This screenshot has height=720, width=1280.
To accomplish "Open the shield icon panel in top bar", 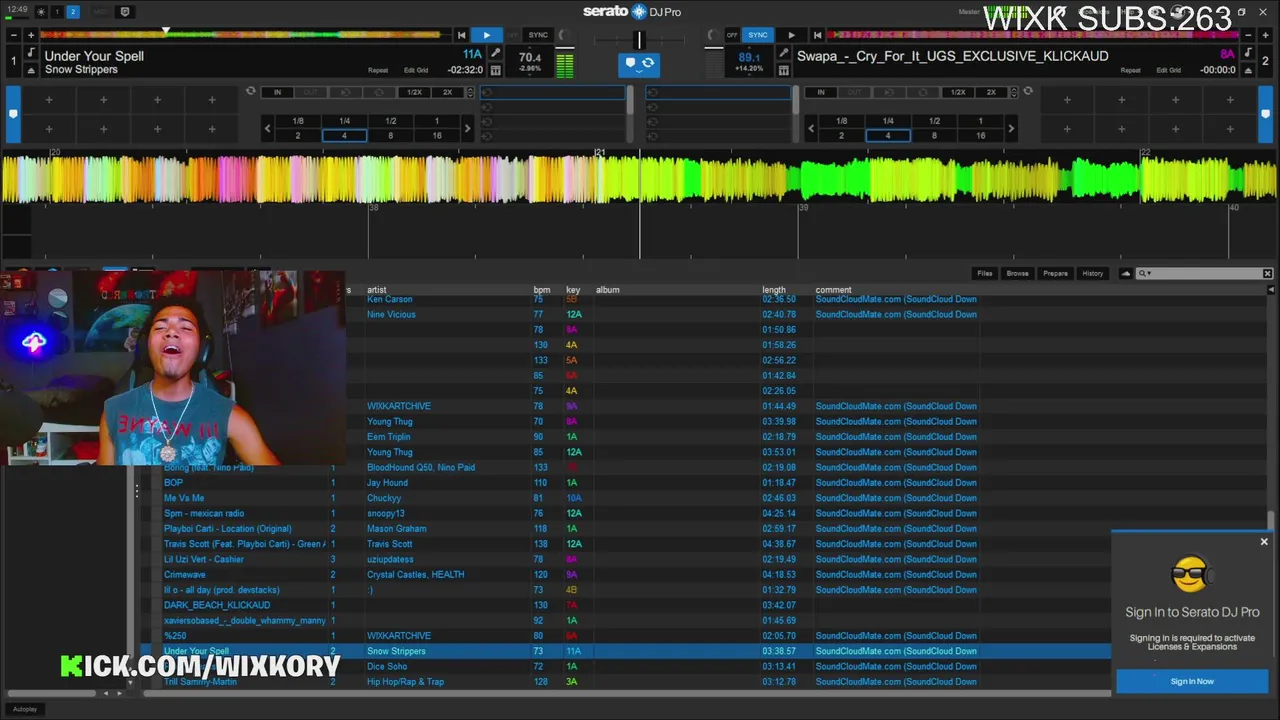I will [x=125, y=12].
